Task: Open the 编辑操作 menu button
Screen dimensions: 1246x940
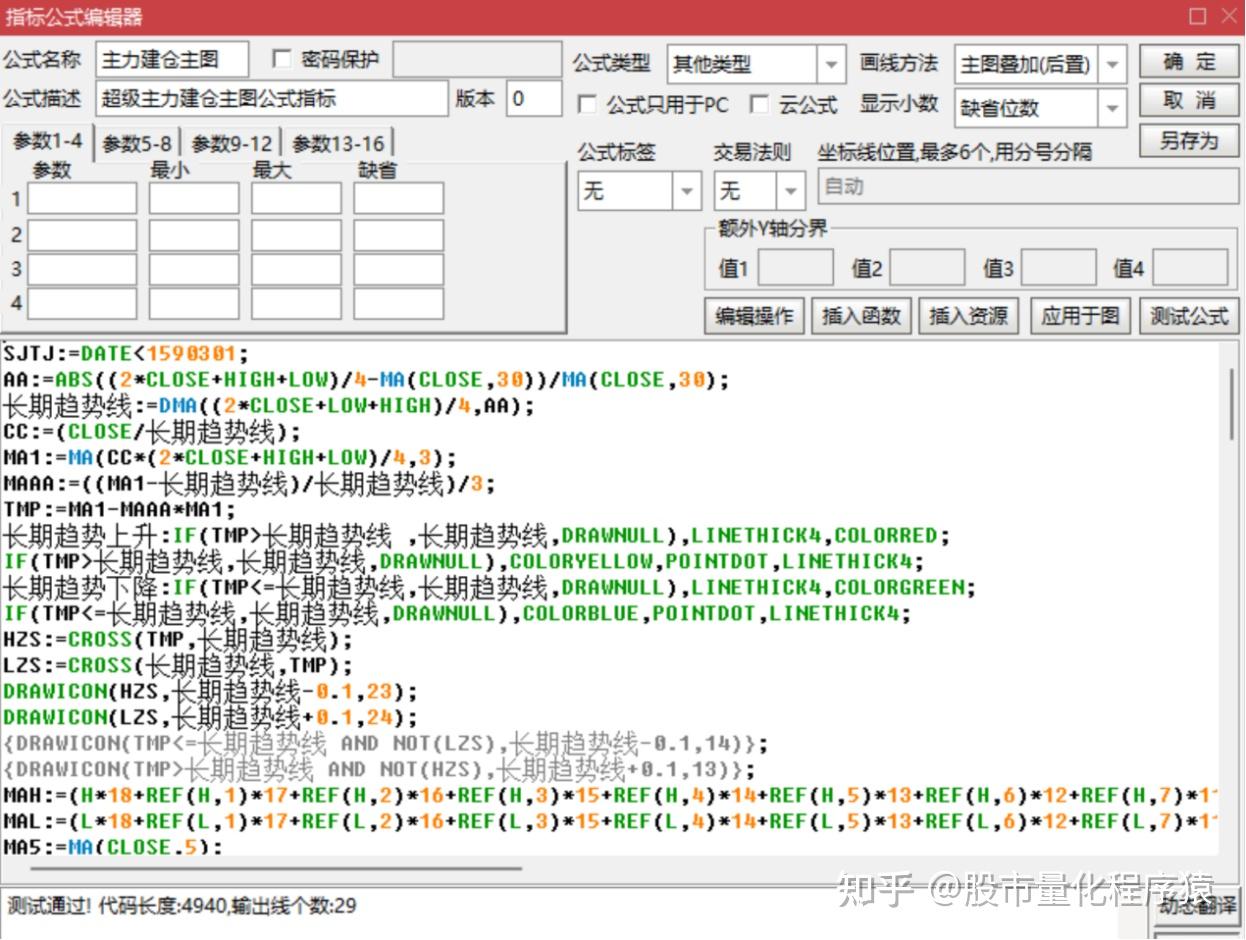Action: coord(754,316)
